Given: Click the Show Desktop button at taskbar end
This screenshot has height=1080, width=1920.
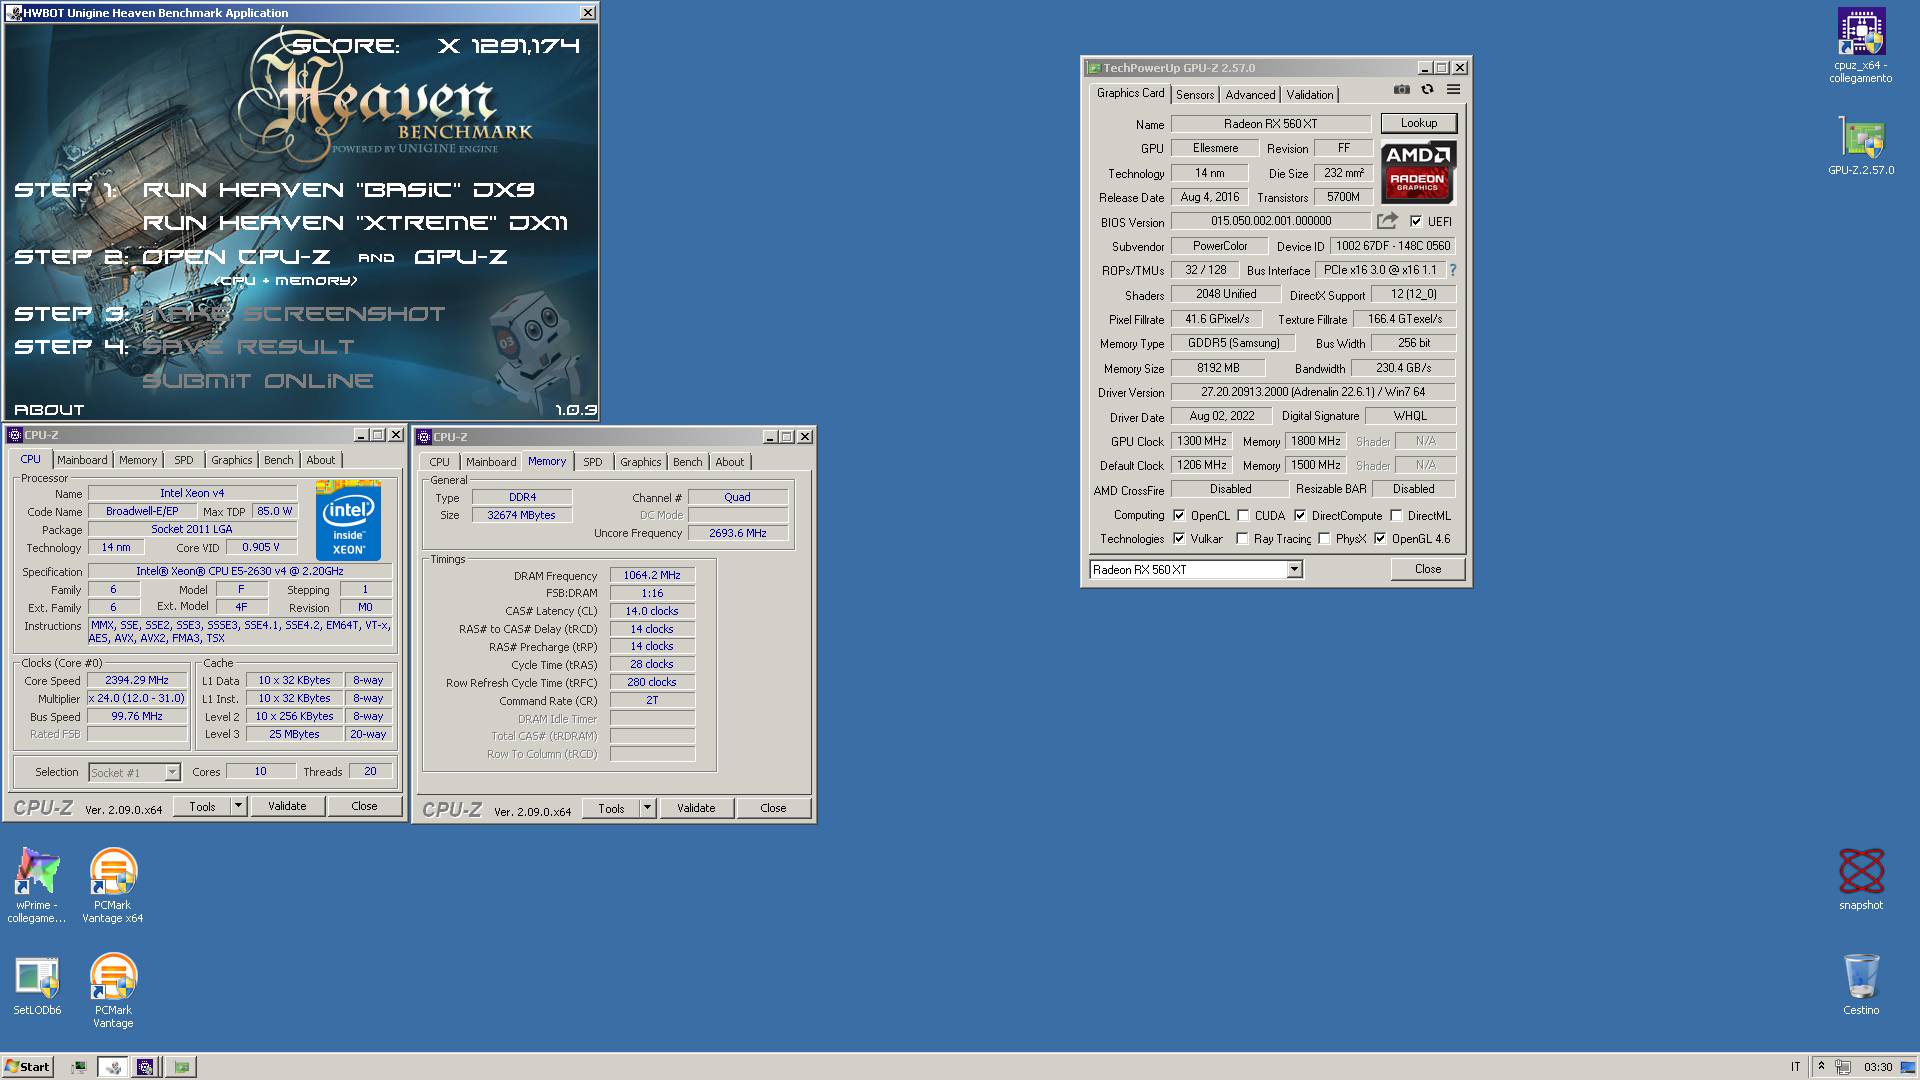Looking at the screenshot, I should pos(1909,1067).
